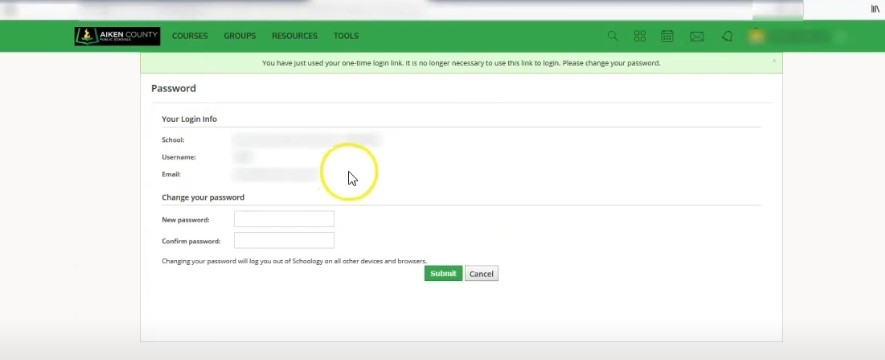Dismiss the one-time login notice
885x360 pixels.
(x=774, y=60)
